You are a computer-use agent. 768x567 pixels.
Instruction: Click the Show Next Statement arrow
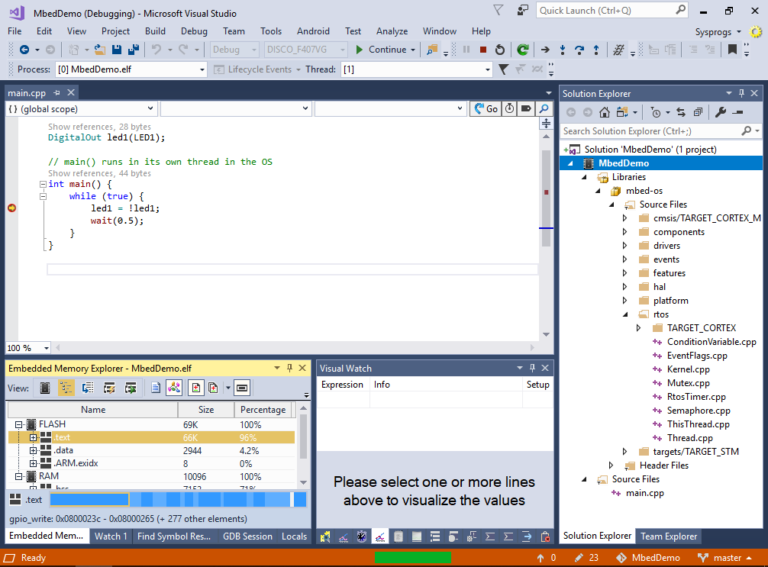click(545, 49)
